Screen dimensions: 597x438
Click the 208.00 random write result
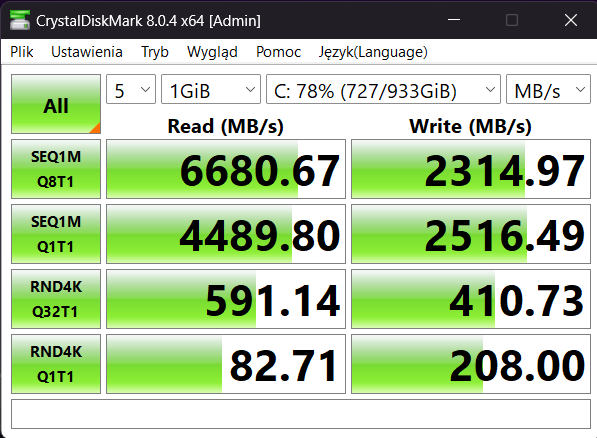click(471, 364)
